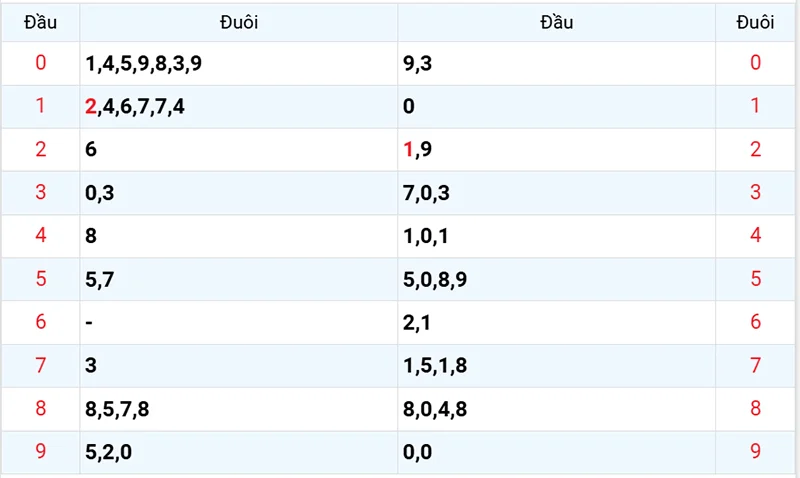The width and height of the screenshot is (800, 478).
Task: Select the red 1 before the 9
Action: 408,150
